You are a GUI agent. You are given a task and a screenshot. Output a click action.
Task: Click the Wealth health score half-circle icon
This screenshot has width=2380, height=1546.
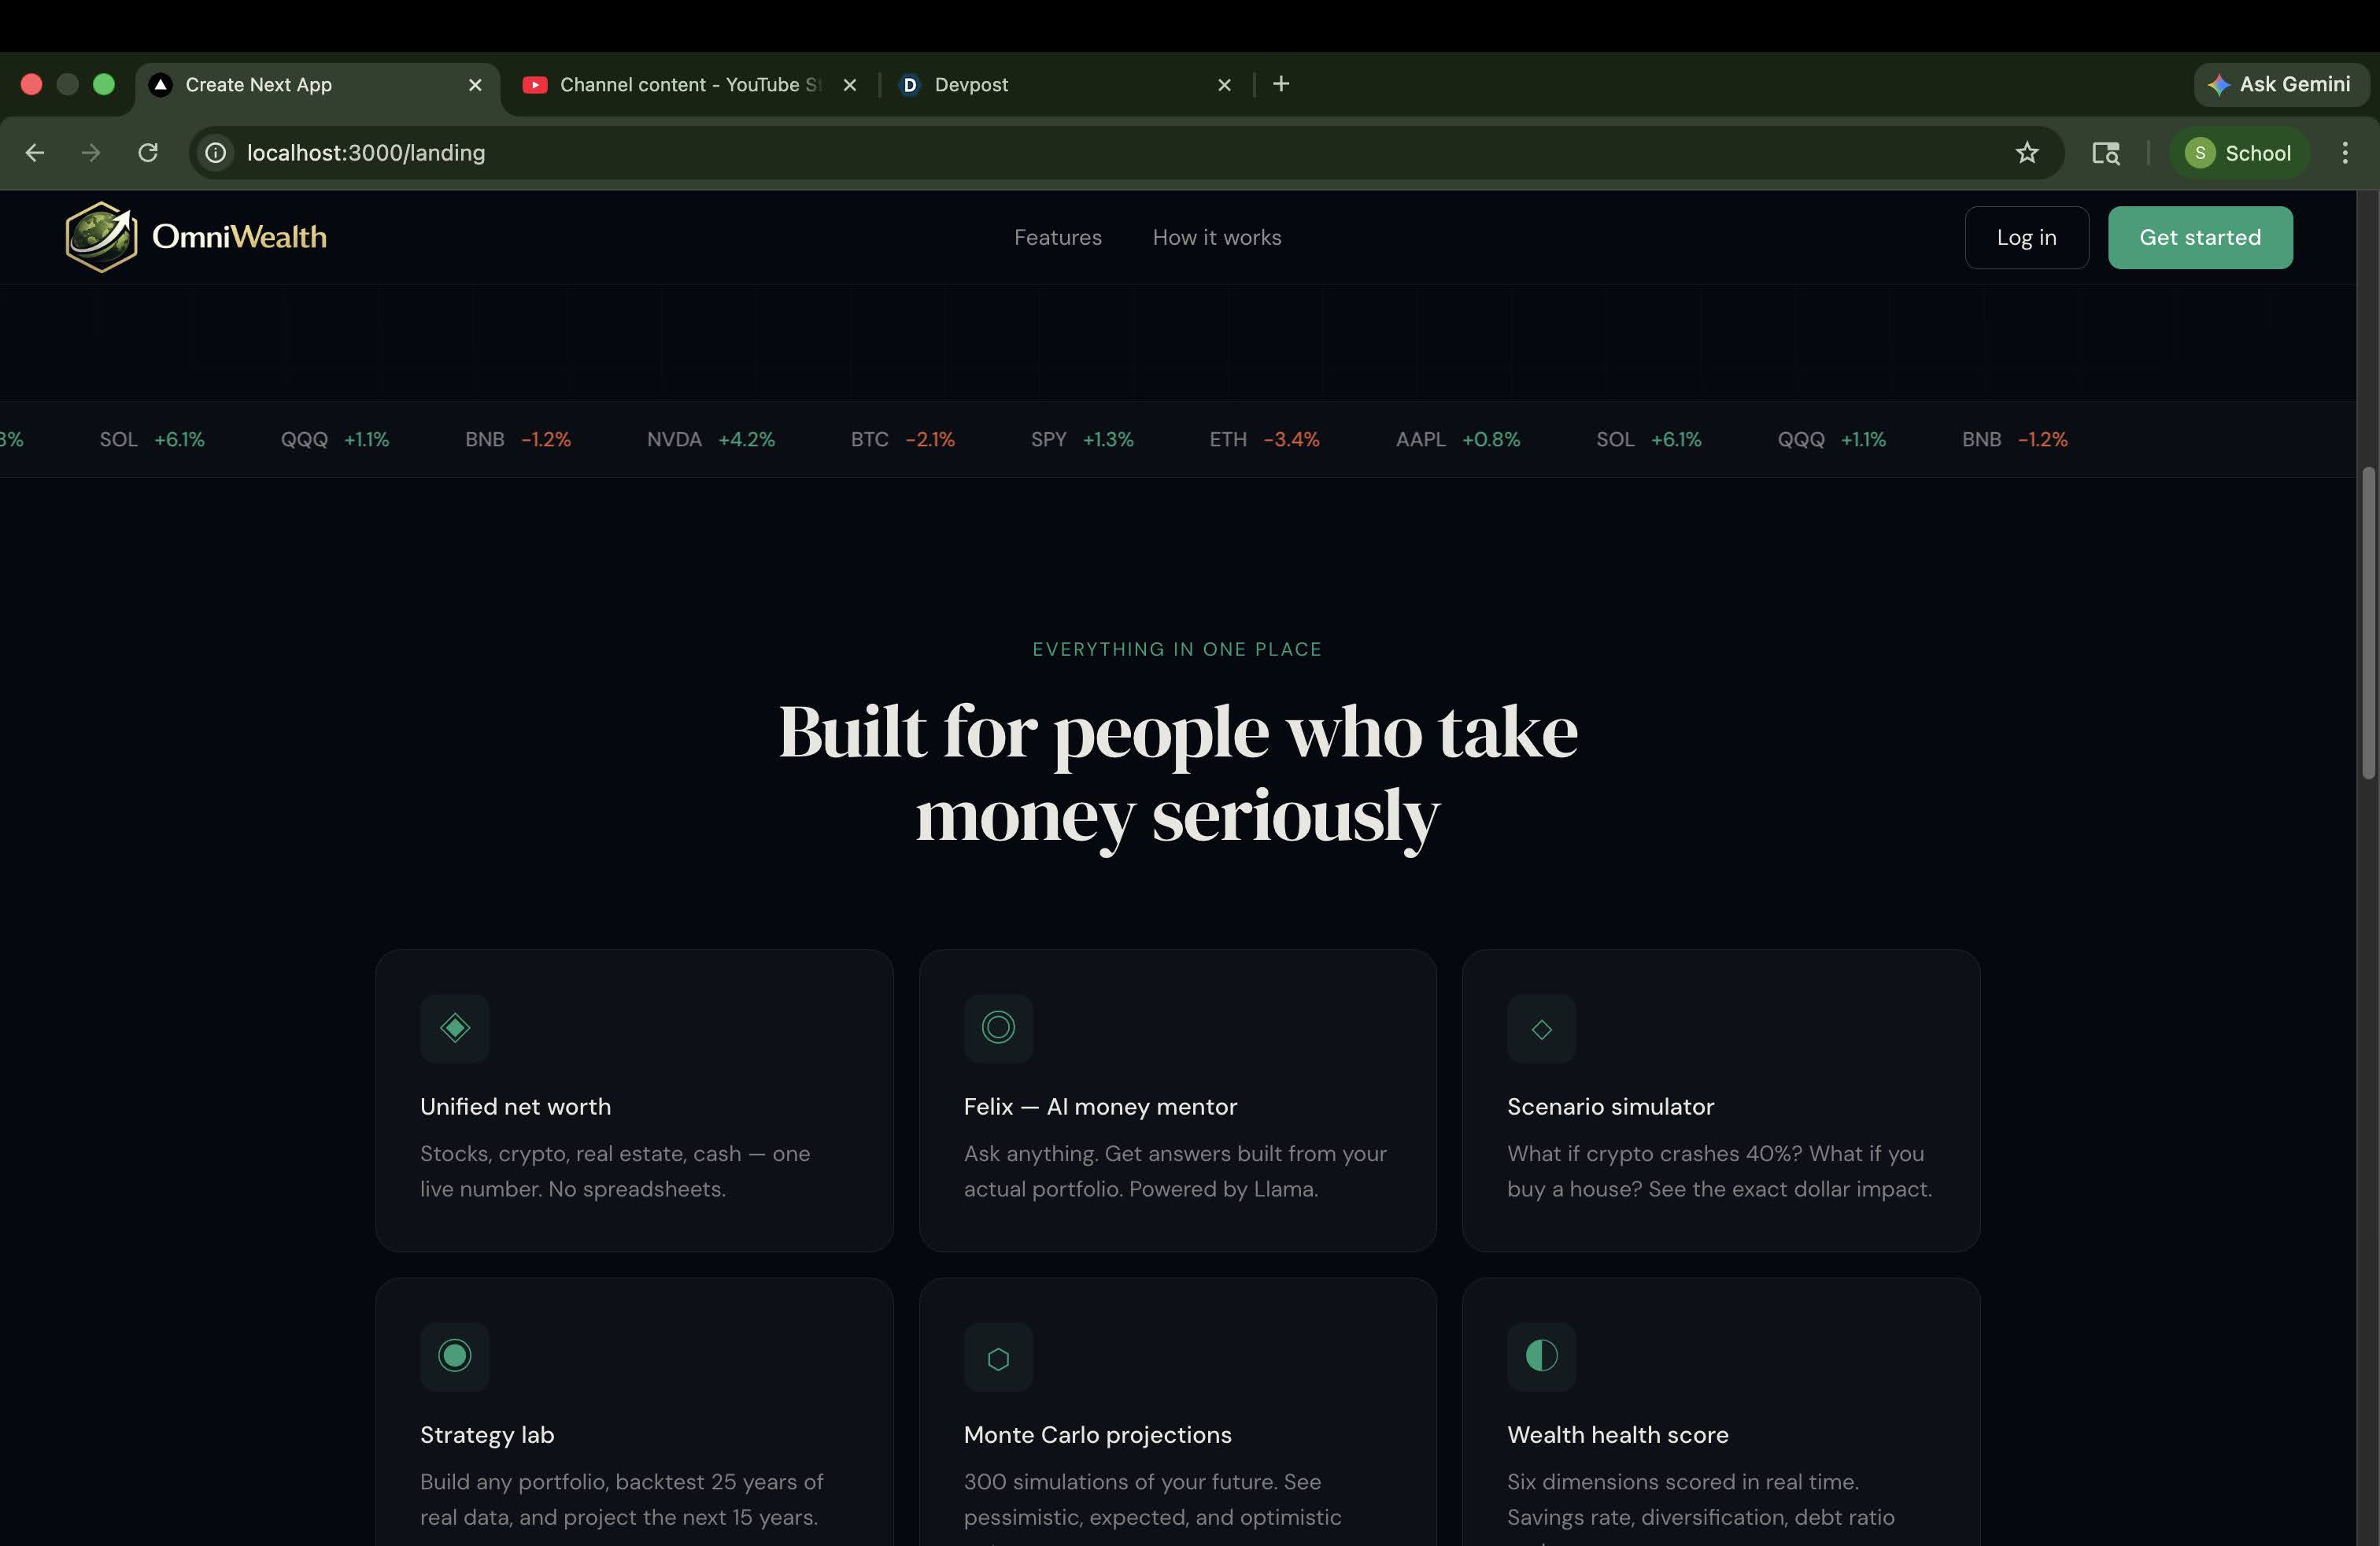[x=1541, y=1356]
